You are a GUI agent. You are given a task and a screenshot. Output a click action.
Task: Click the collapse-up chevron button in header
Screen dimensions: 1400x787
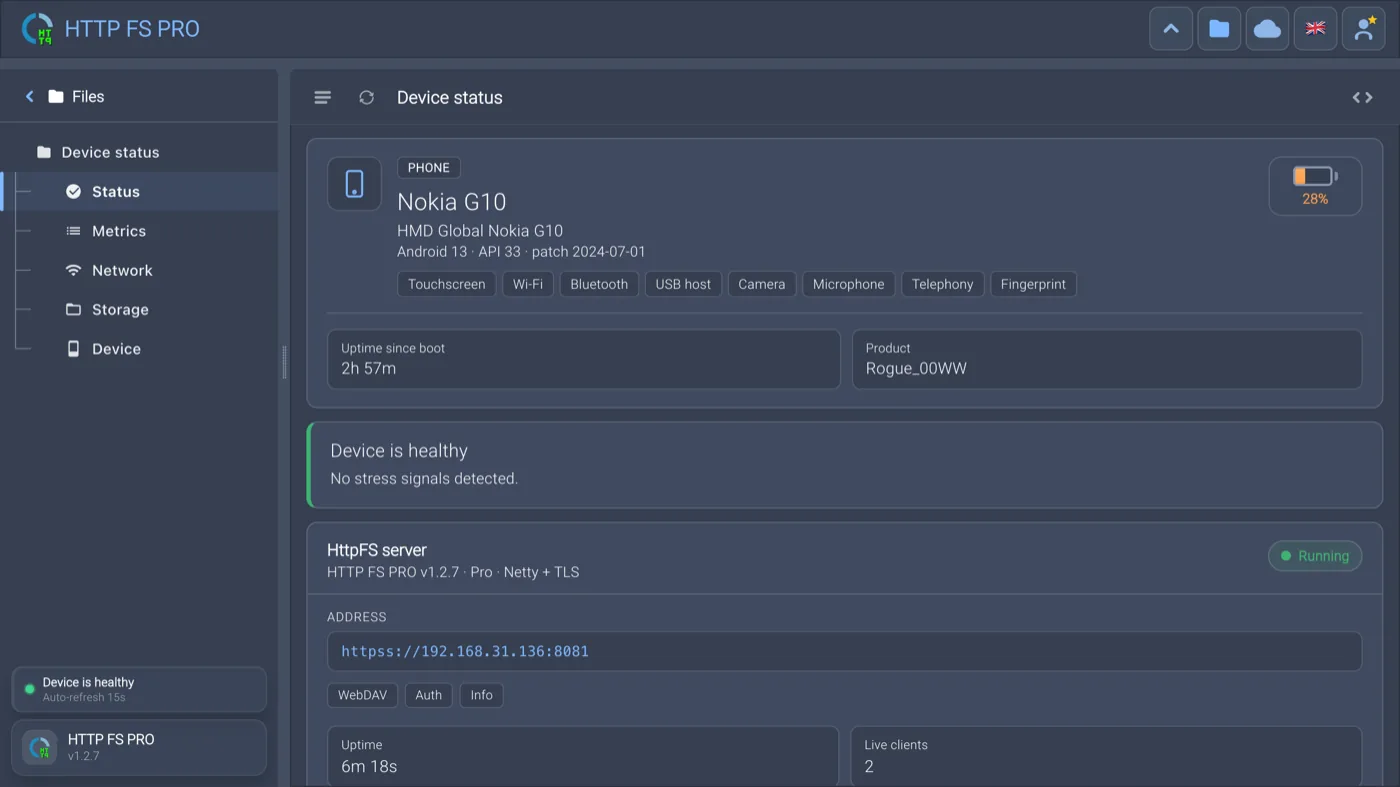(1171, 29)
